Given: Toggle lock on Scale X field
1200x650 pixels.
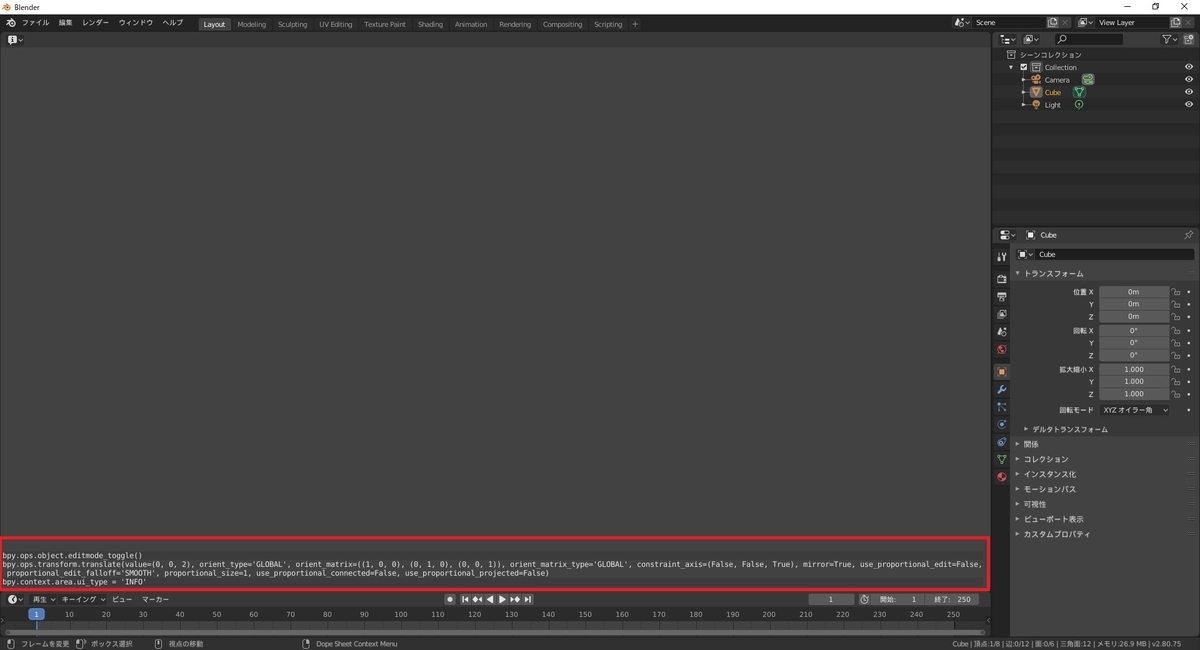Looking at the screenshot, I should (1176, 369).
